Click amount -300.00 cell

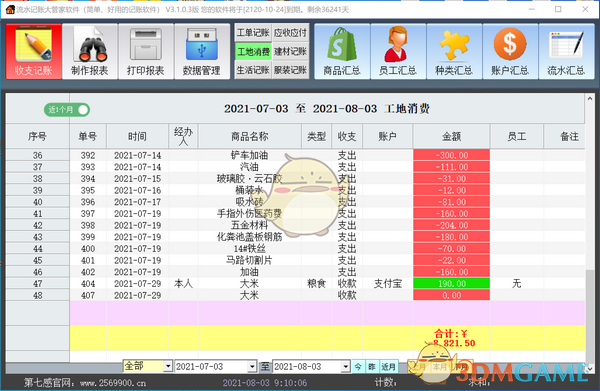tap(452, 155)
